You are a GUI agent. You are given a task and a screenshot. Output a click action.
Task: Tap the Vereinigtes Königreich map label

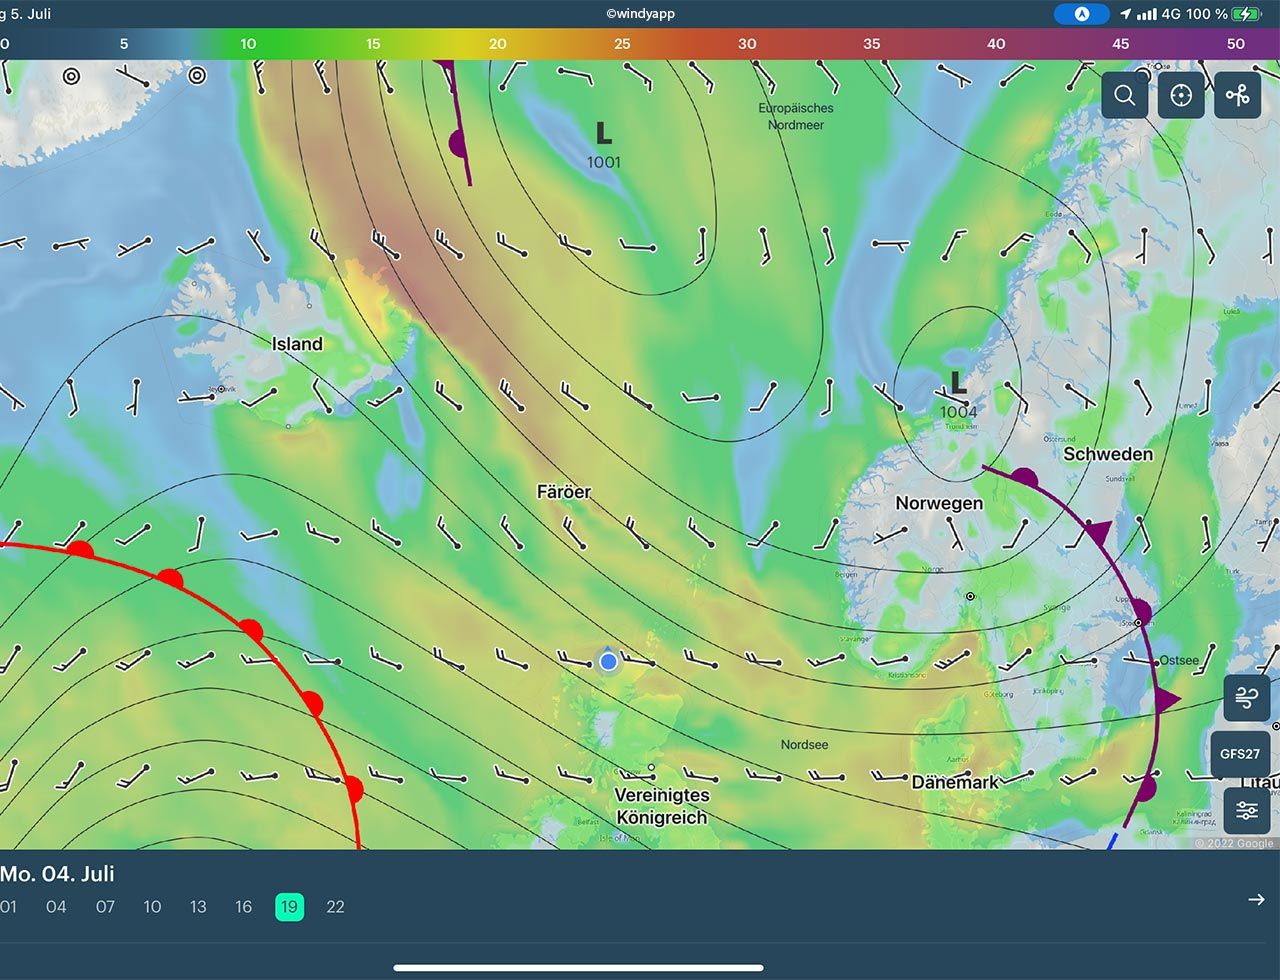pos(661,806)
